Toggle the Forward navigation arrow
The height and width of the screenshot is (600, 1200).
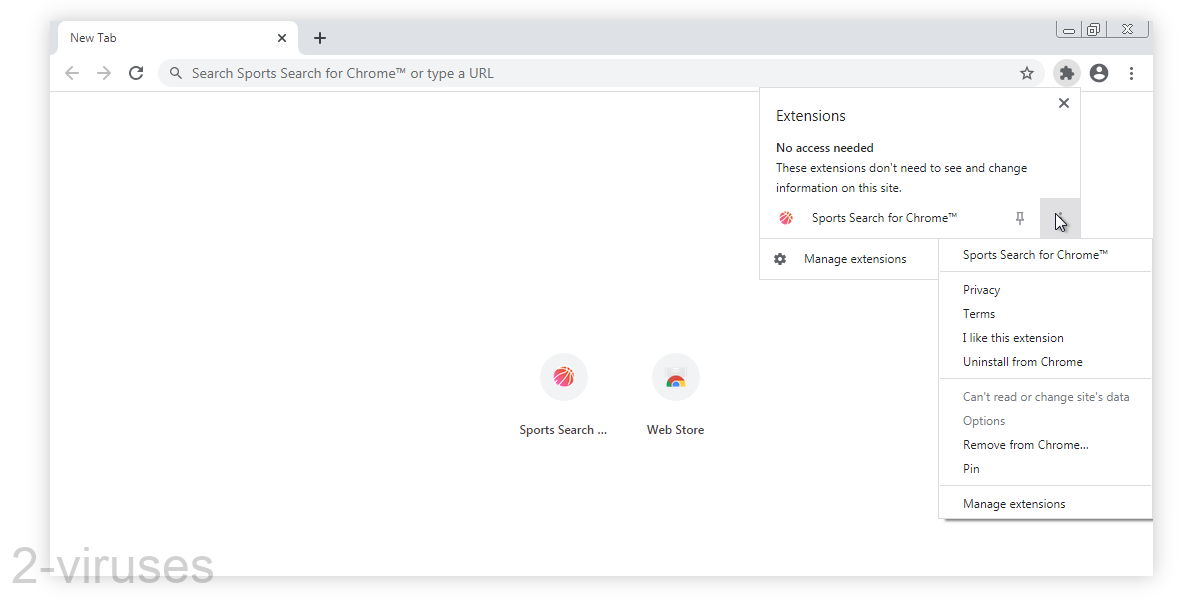(x=103, y=72)
